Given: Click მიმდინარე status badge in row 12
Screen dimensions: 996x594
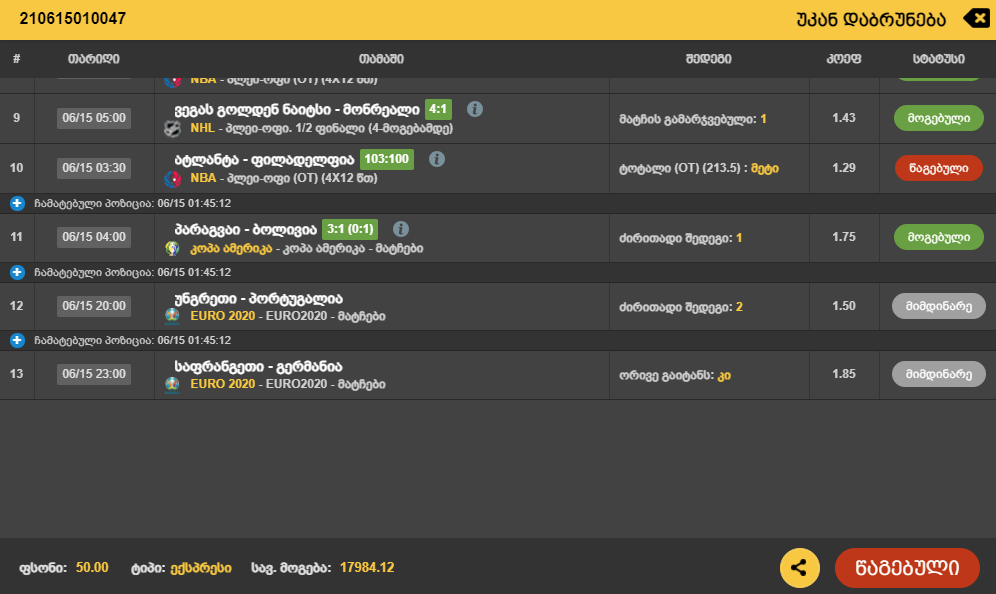Looking at the screenshot, I should 938,306.
